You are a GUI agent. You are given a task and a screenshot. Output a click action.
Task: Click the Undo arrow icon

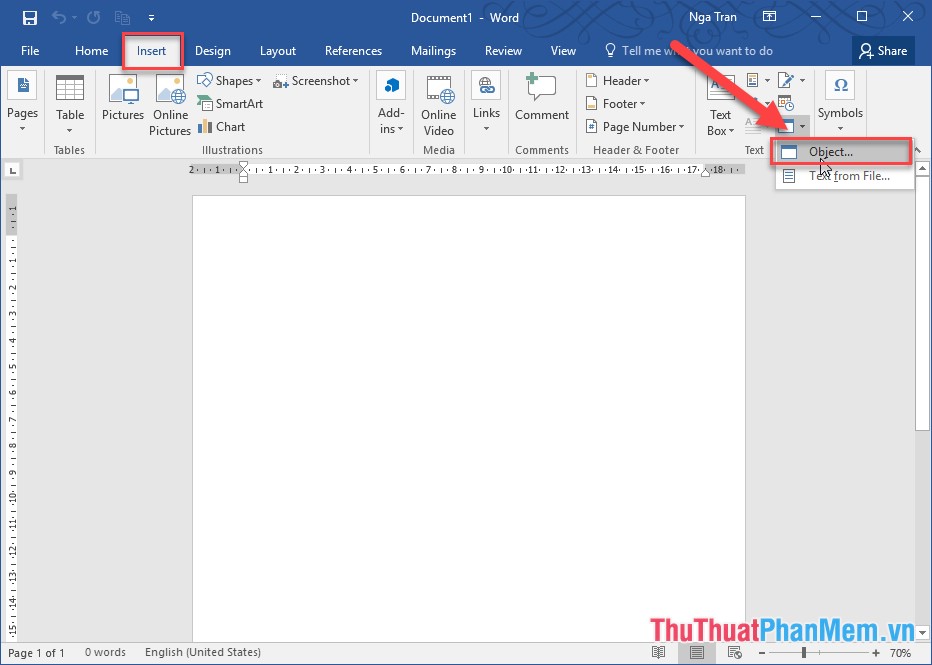59,17
